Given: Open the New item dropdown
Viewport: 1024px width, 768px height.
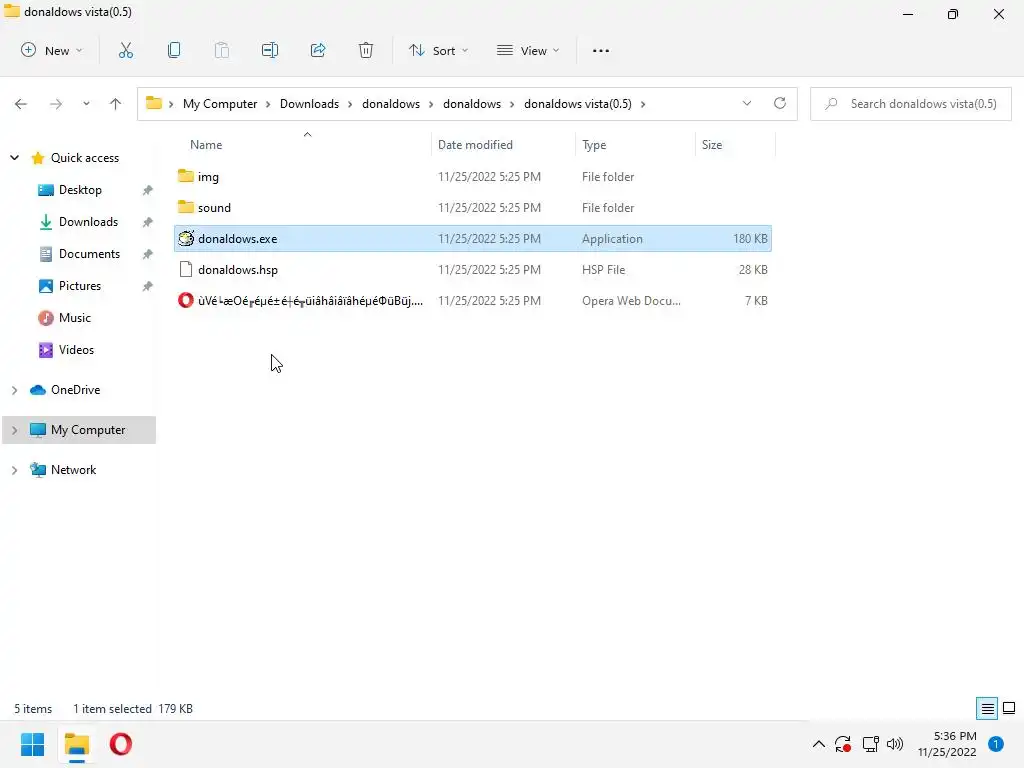Looking at the screenshot, I should 52,50.
